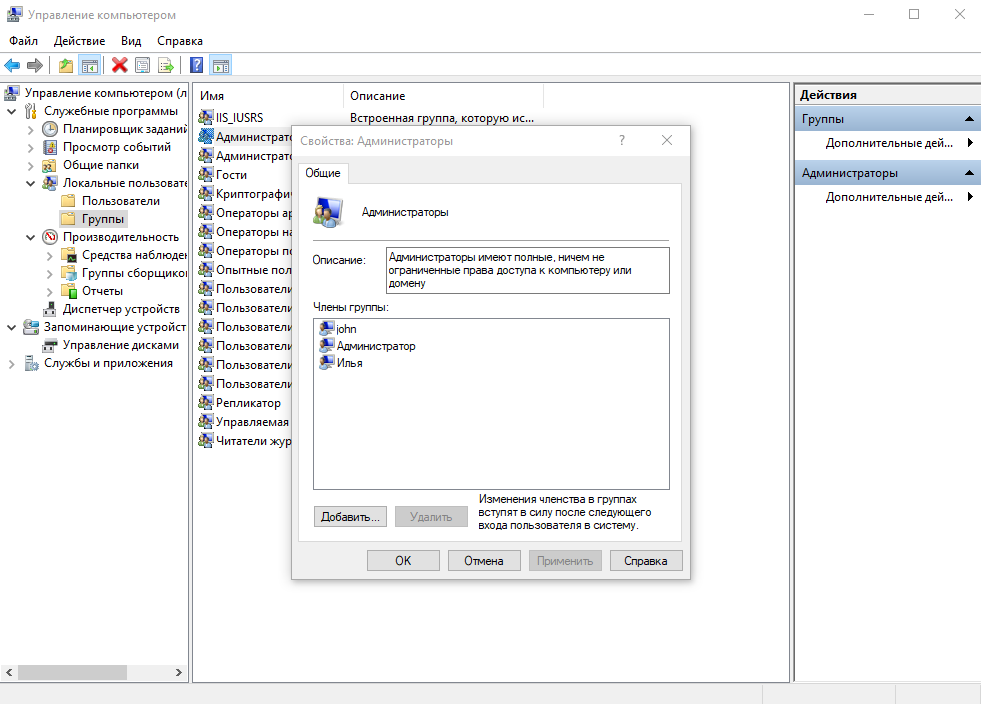Viewport: 981px width, 704px height.
Task: Select Опытные пол group row
Action: coord(245,270)
